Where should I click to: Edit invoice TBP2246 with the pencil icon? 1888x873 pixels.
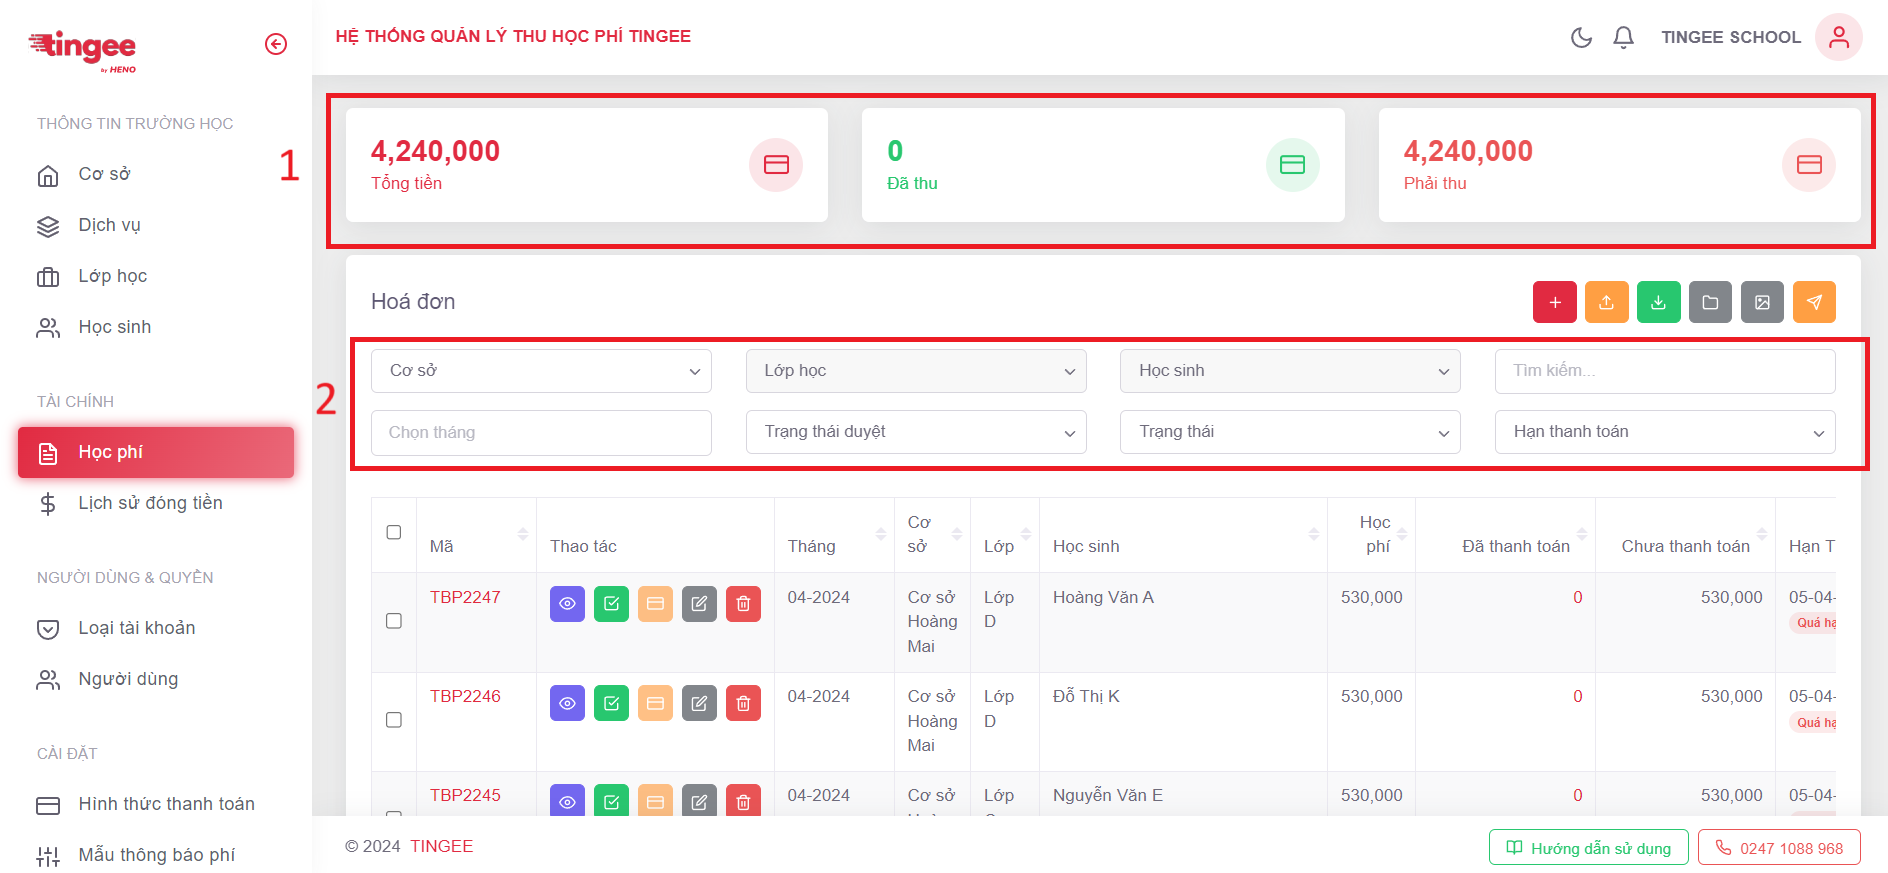pos(699,703)
